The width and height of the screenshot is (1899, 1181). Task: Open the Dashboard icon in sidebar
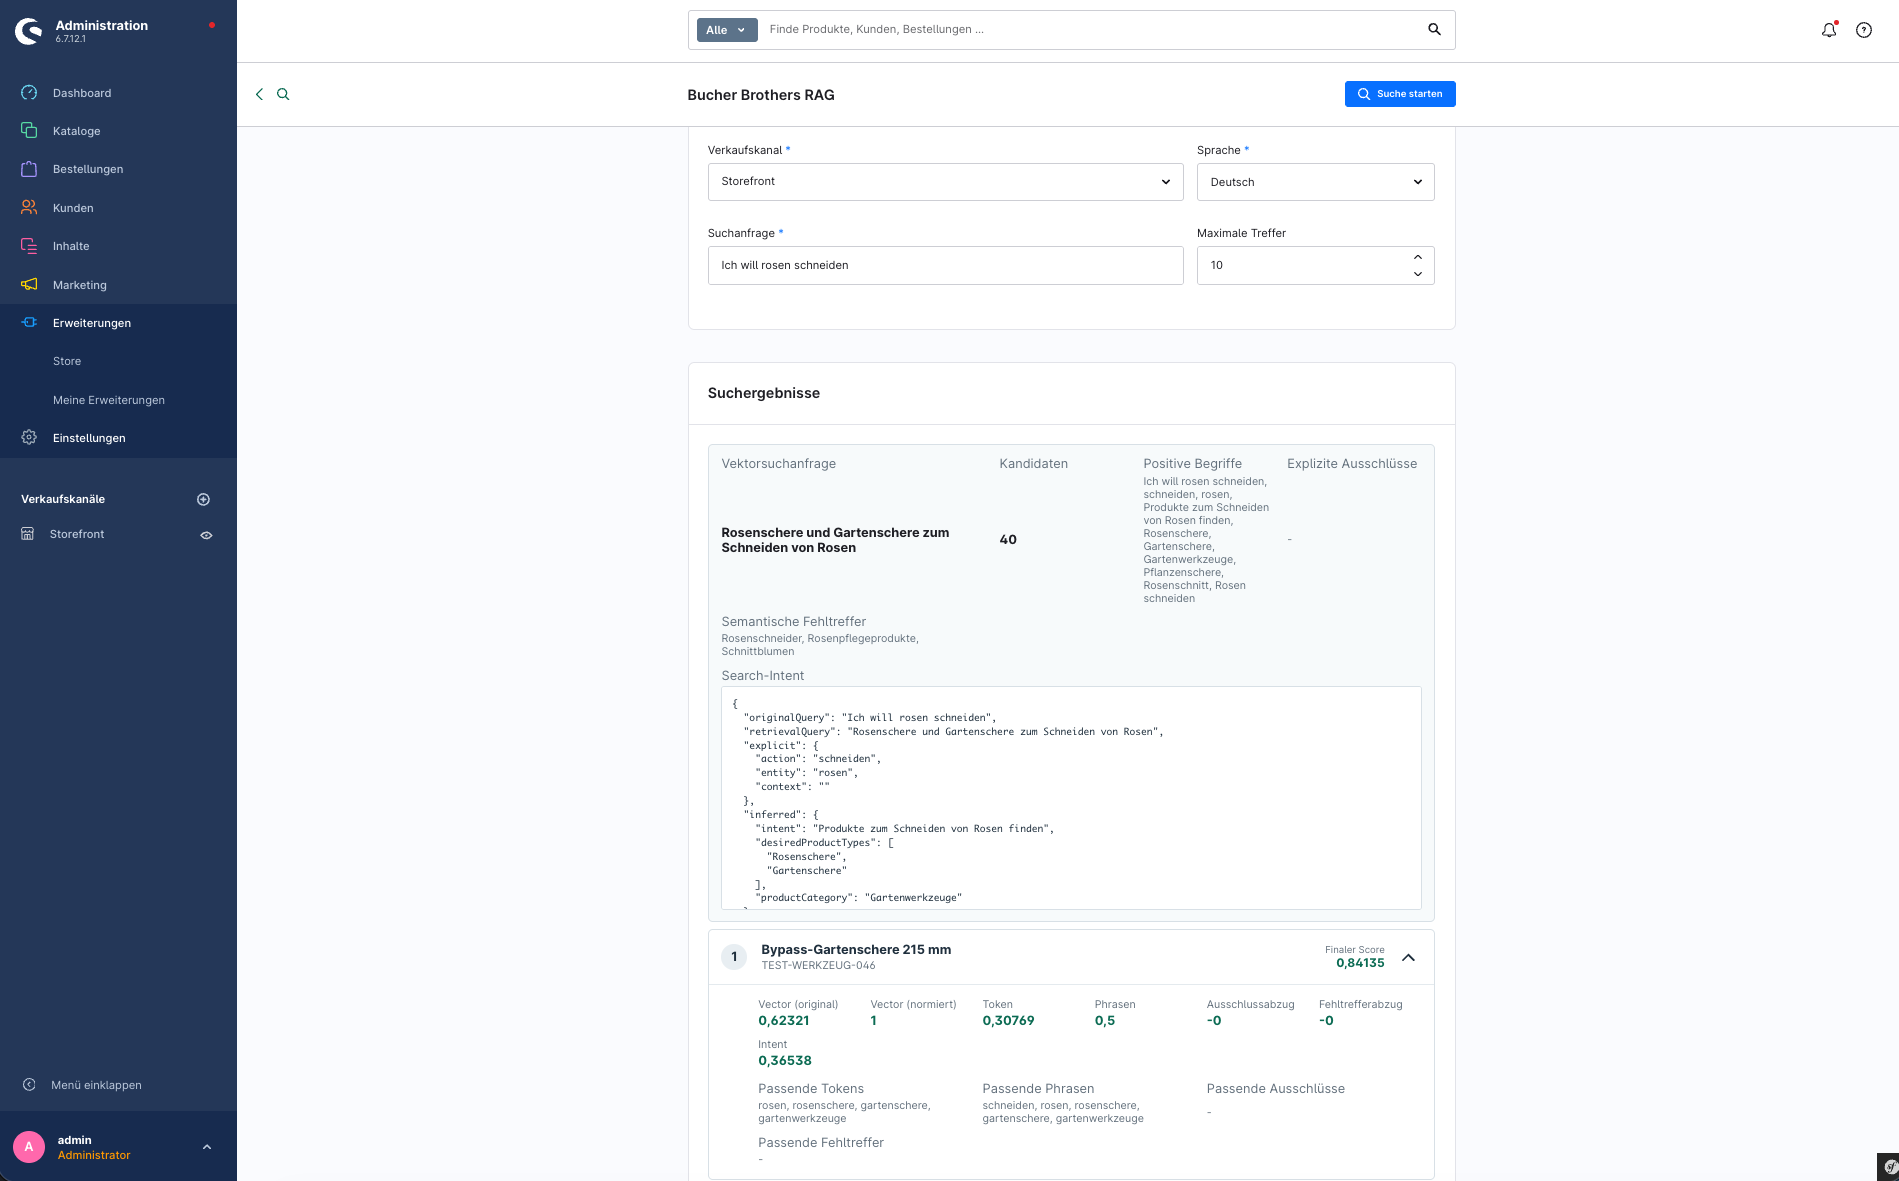pyautogui.click(x=29, y=93)
